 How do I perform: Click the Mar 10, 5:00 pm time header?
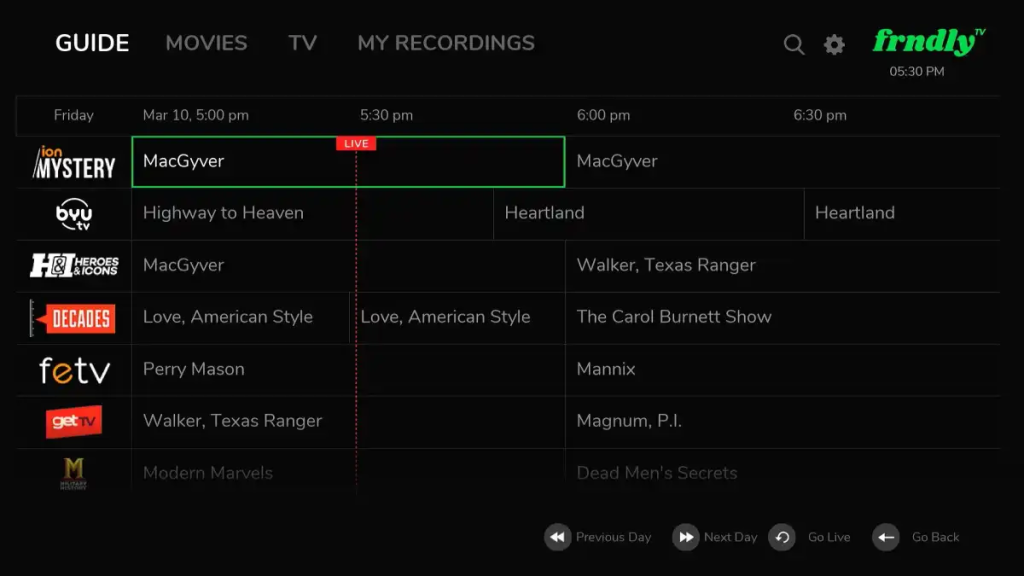click(x=196, y=116)
